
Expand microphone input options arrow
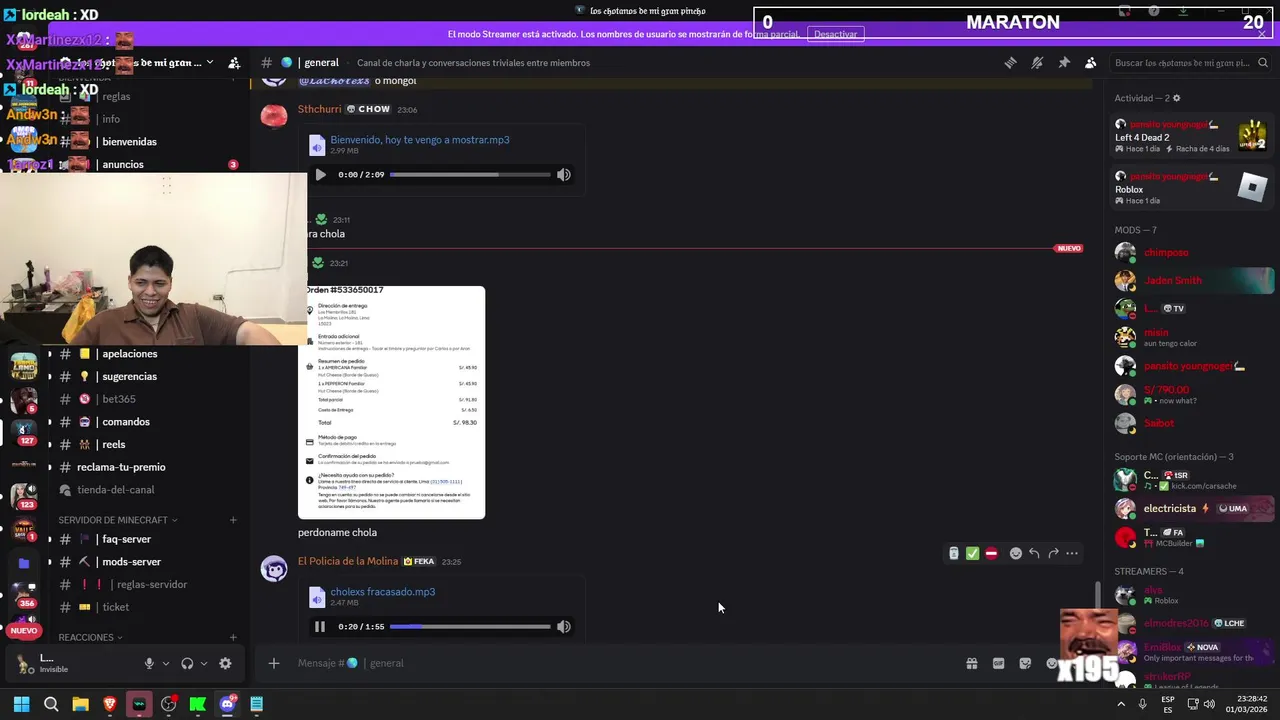click(x=166, y=663)
